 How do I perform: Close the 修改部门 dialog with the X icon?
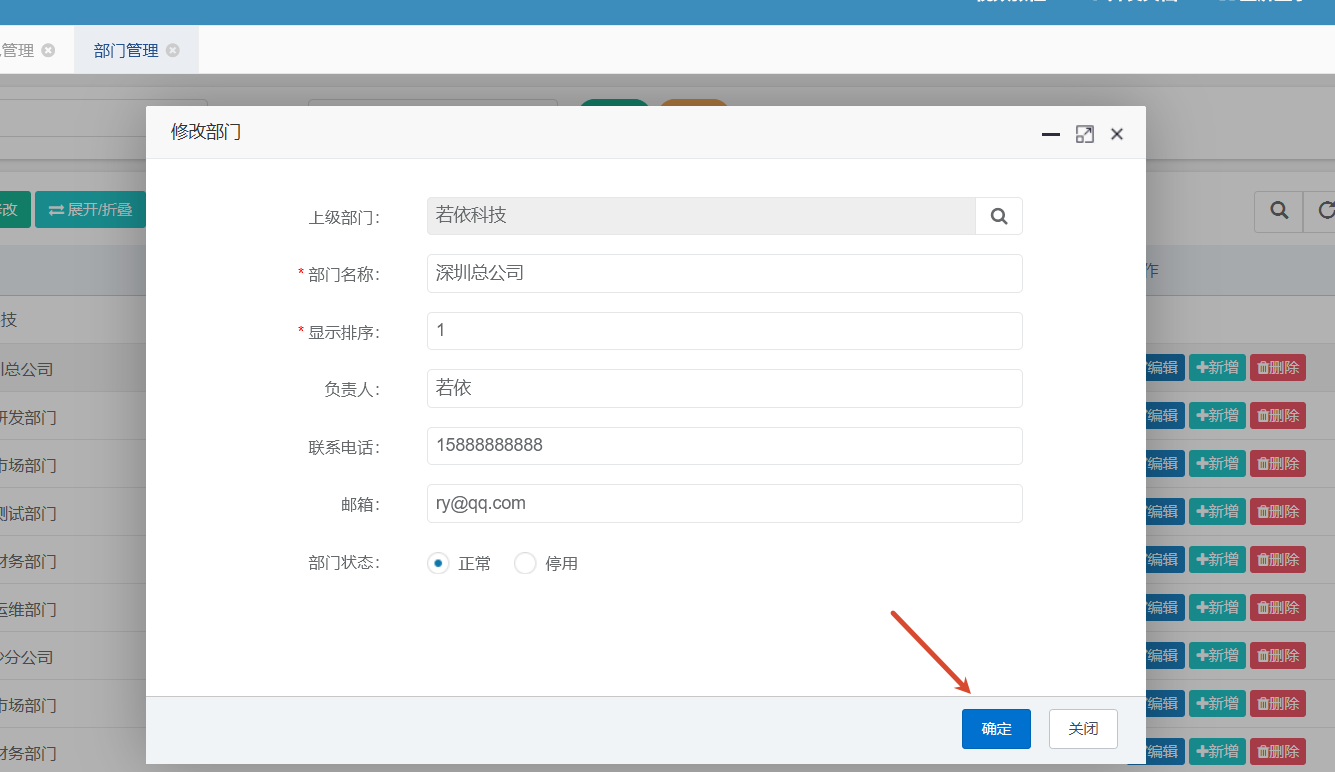tap(1117, 134)
